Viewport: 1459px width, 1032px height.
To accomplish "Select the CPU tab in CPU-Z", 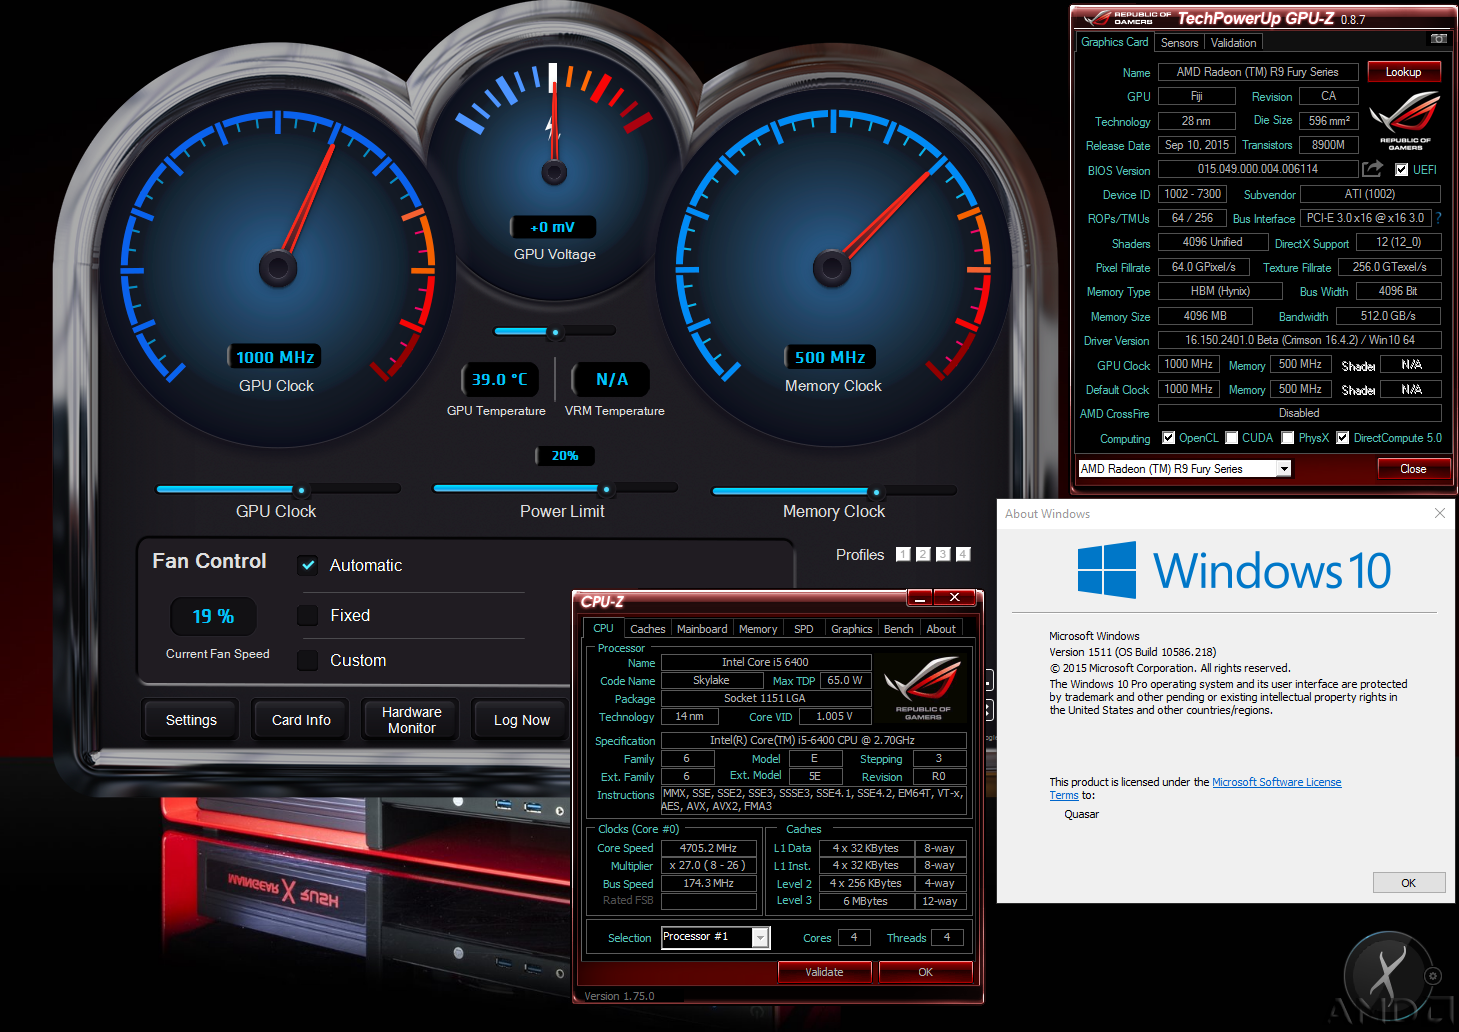I will pos(603,628).
